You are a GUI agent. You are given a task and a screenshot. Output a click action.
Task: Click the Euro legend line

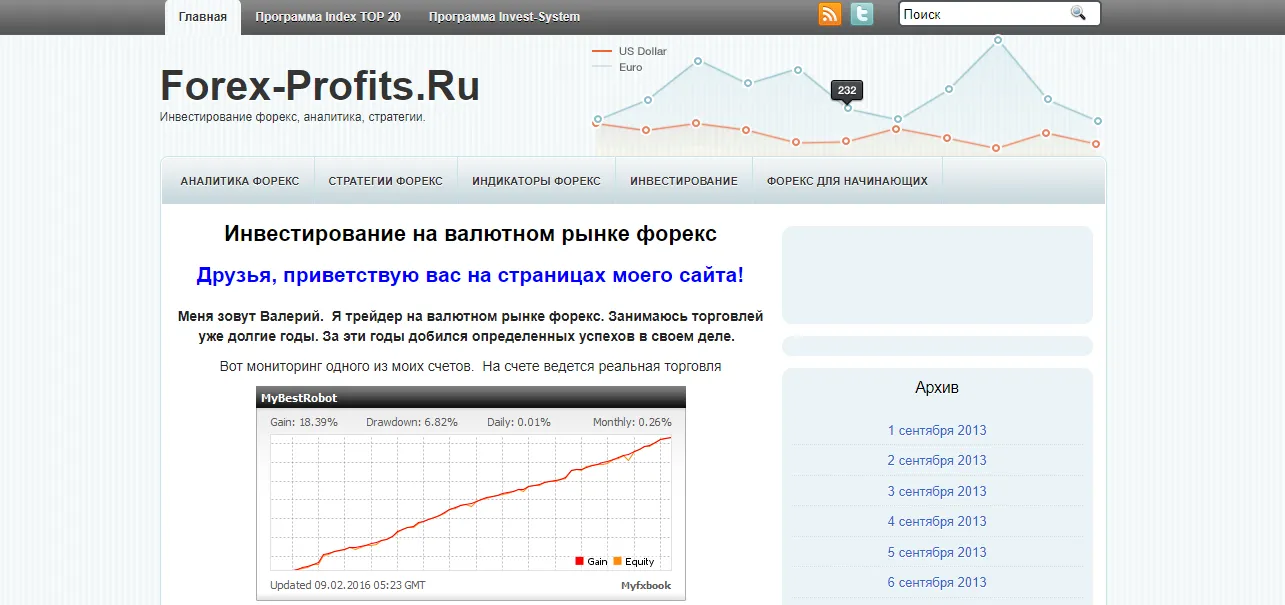tap(602, 67)
